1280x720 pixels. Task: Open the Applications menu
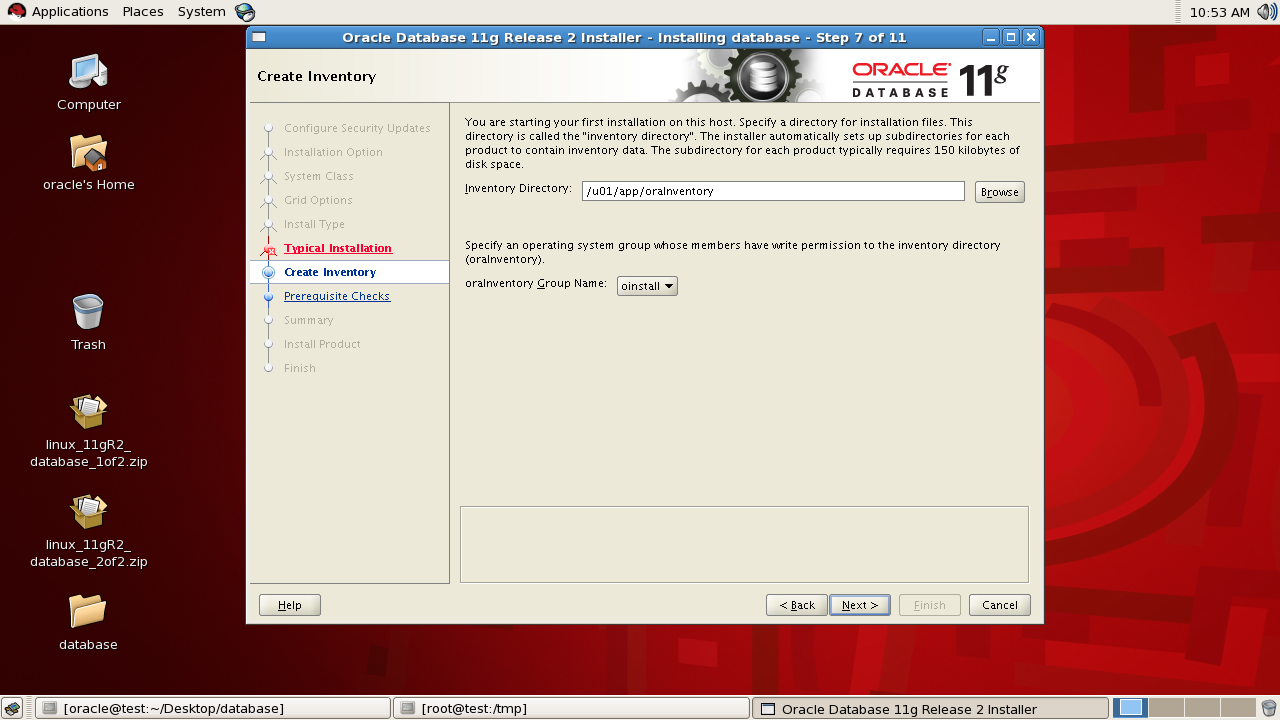coord(70,12)
